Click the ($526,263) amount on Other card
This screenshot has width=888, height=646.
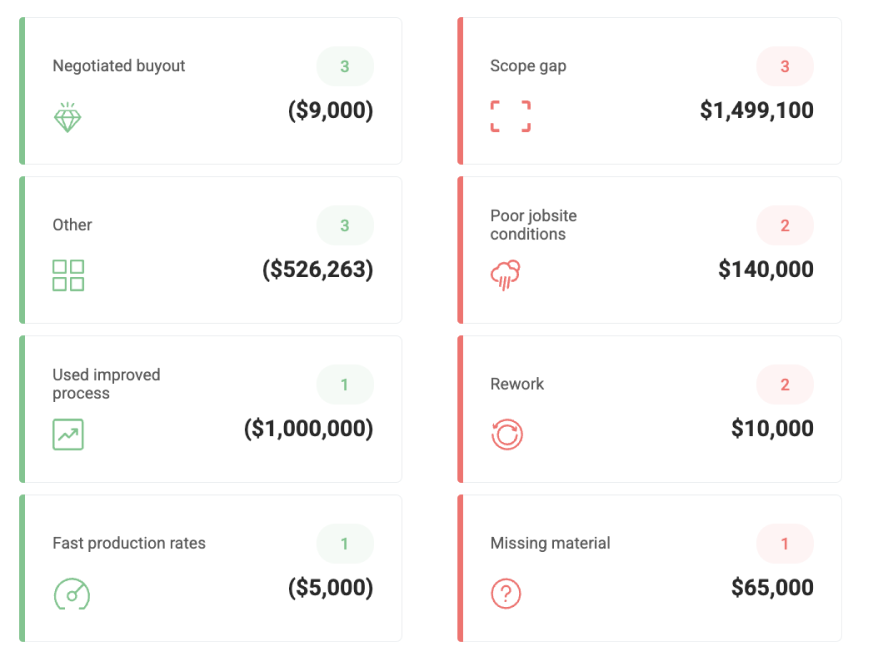click(x=318, y=269)
